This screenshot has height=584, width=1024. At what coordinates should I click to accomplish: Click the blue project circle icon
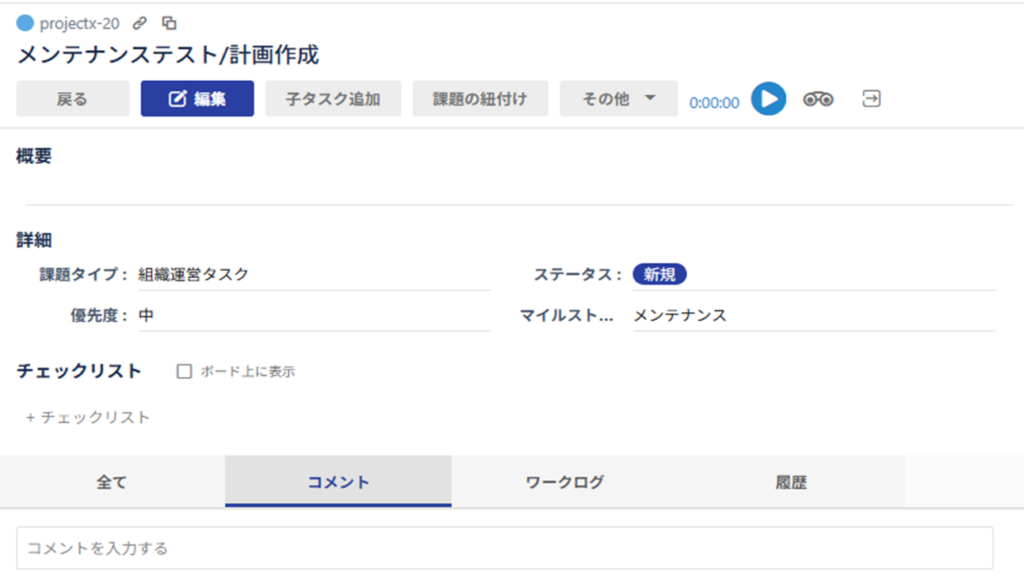pos(25,24)
